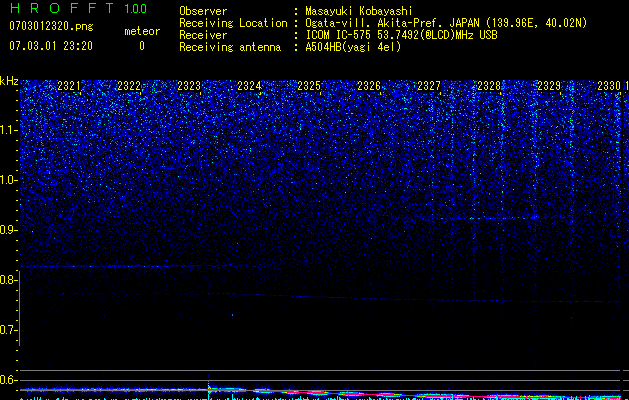This screenshot has width=629, height=400.
Task: Select observer name Masayuki Kobayashi
Action: tap(359, 11)
